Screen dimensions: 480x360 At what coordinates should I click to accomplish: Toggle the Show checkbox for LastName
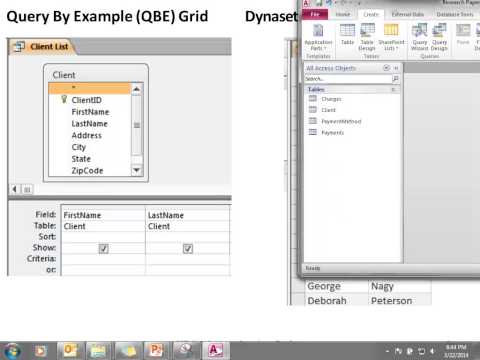pyautogui.click(x=188, y=249)
